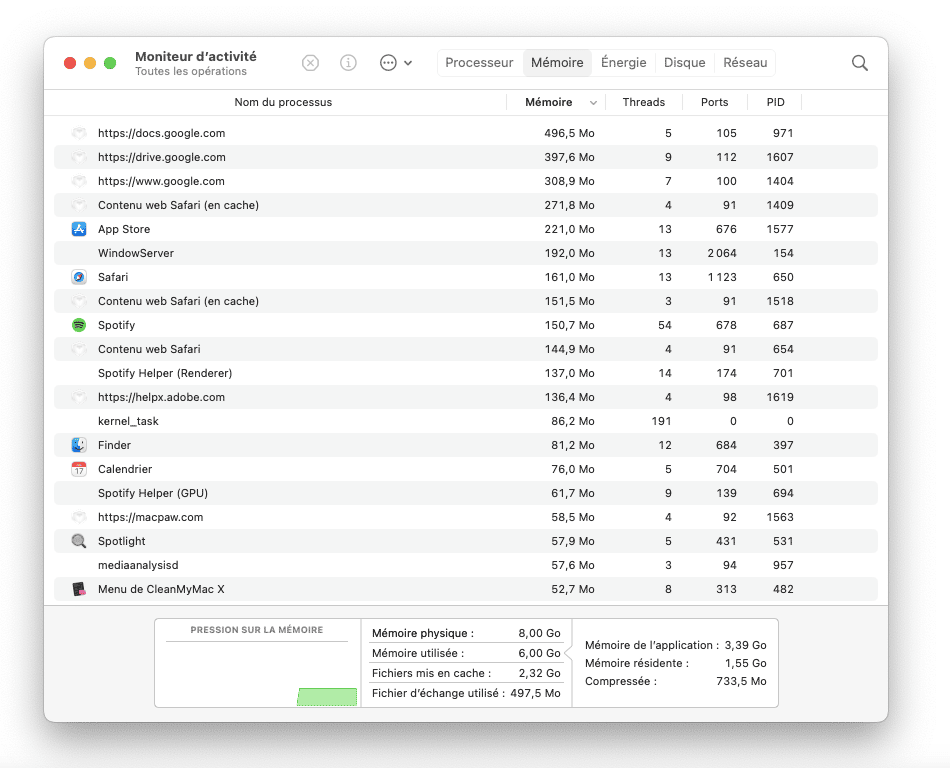Click the 496,5 Mo memory value
Screen dimensions: 950x768
[569, 133]
